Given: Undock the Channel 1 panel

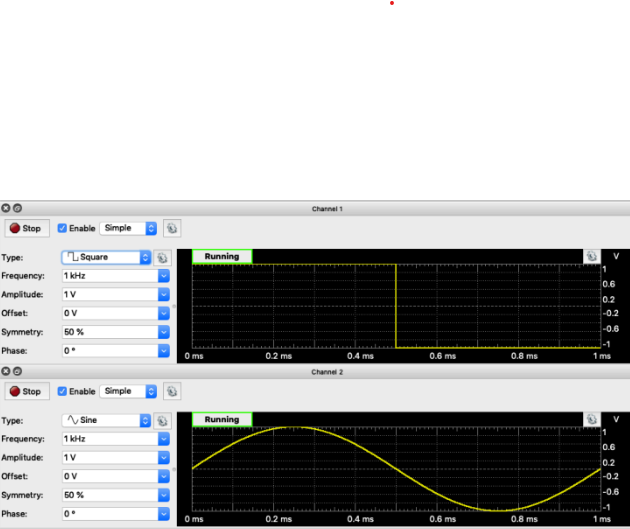Looking at the screenshot, I should pos(17,208).
